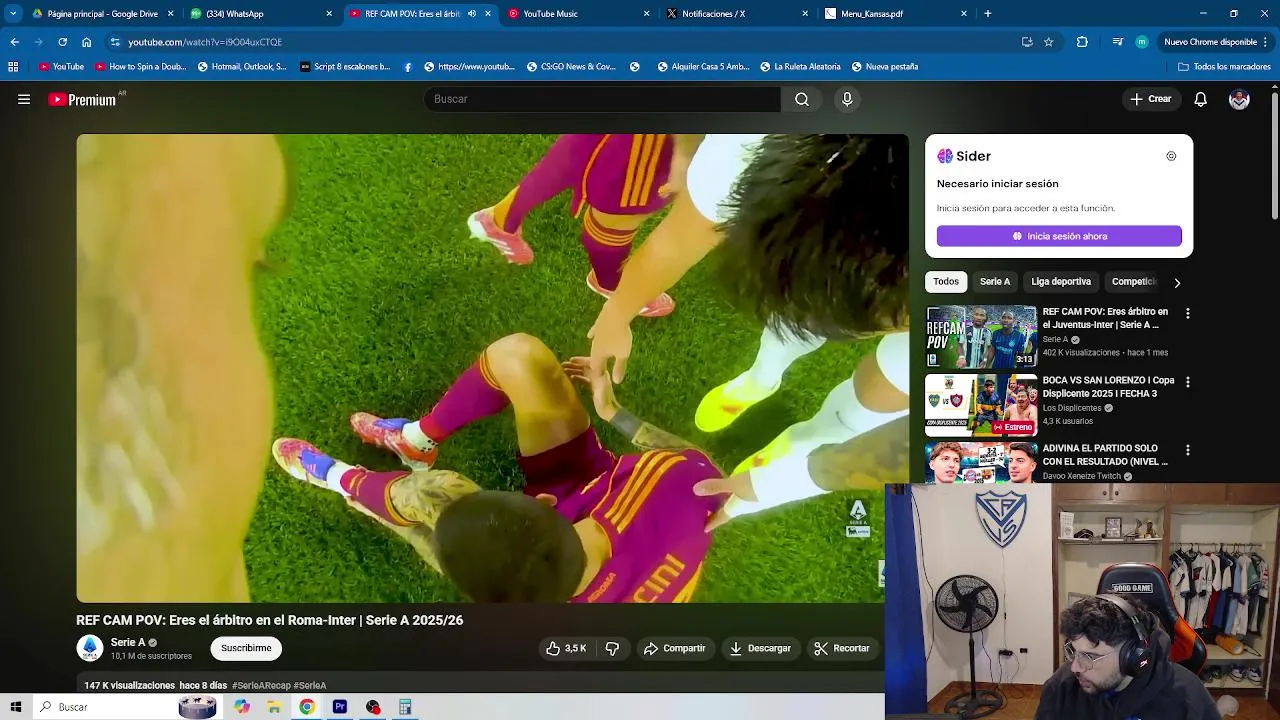Viewport: 1280px width, 720px height.
Task: Open CS:GO News bookmark
Action: click(x=570, y=67)
